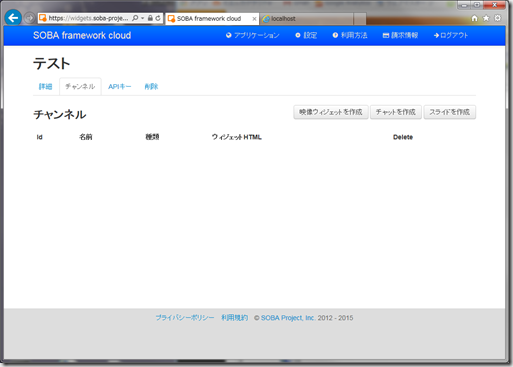Minimize the browser window
The height and width of the screenshot is (367, 513).
(464, 5)
